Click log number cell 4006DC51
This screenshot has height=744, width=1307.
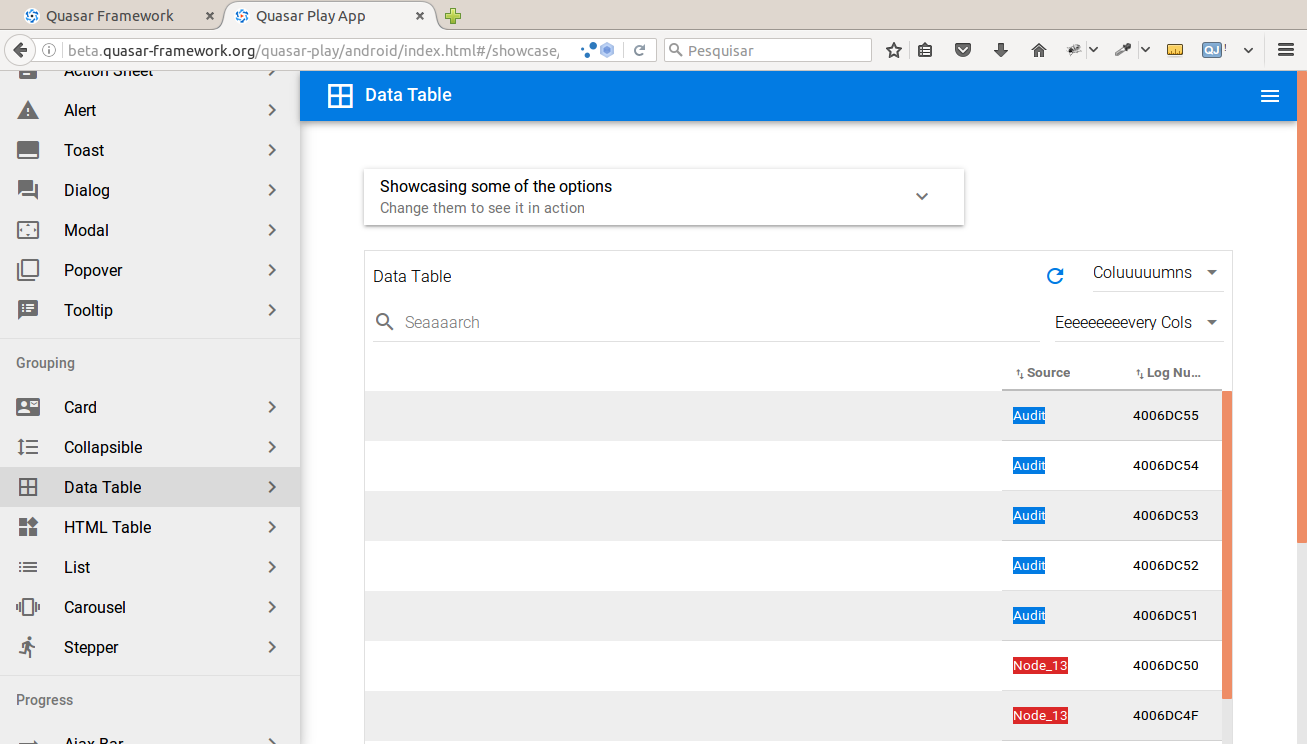[1166, 615]
